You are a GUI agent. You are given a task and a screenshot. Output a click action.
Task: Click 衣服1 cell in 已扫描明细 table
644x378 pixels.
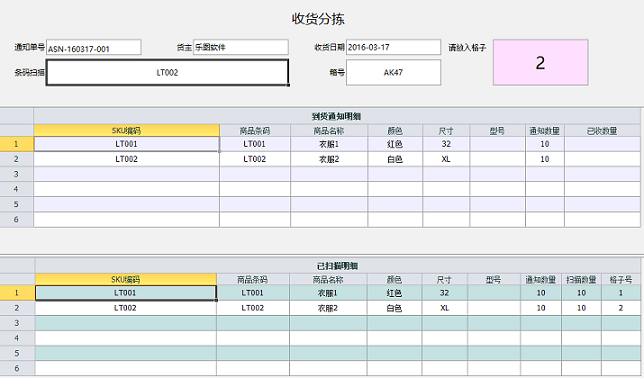coord(328,293)
